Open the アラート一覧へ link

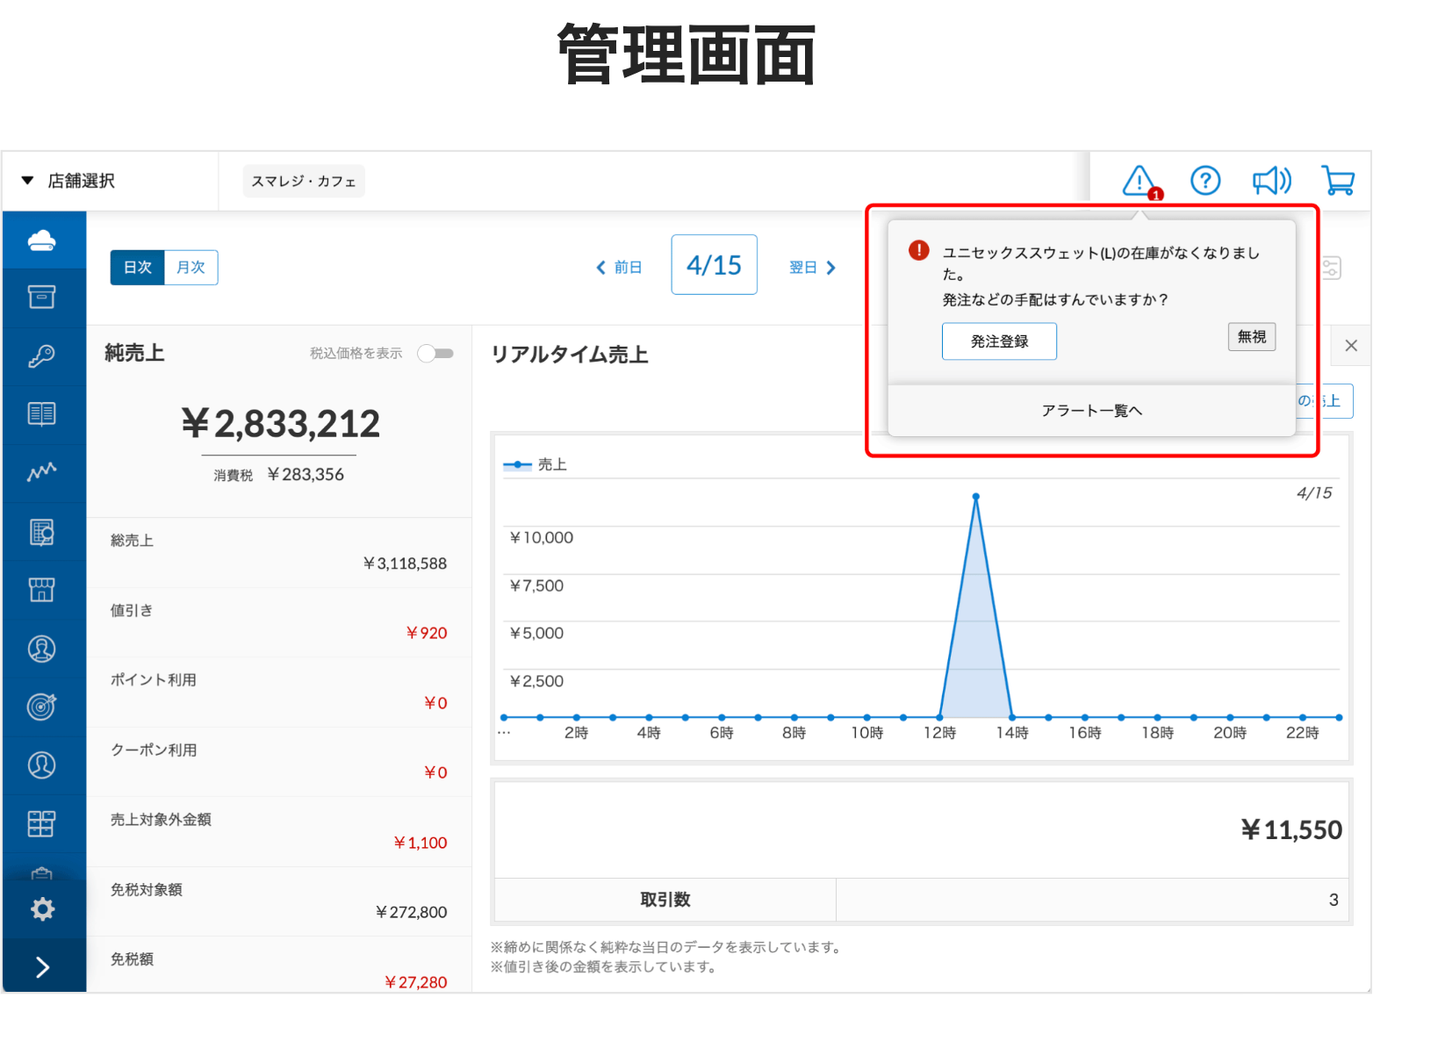[x=1091, y=411]
